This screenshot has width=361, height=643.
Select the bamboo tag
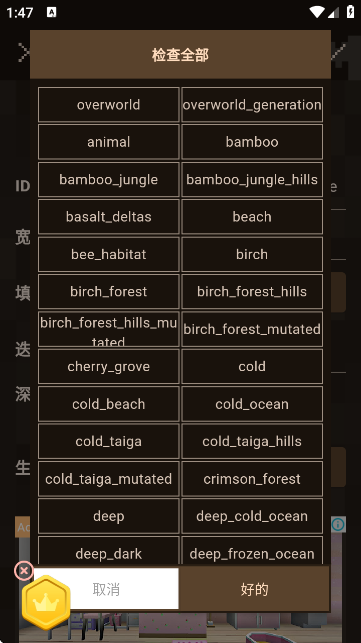pos(252,142)
